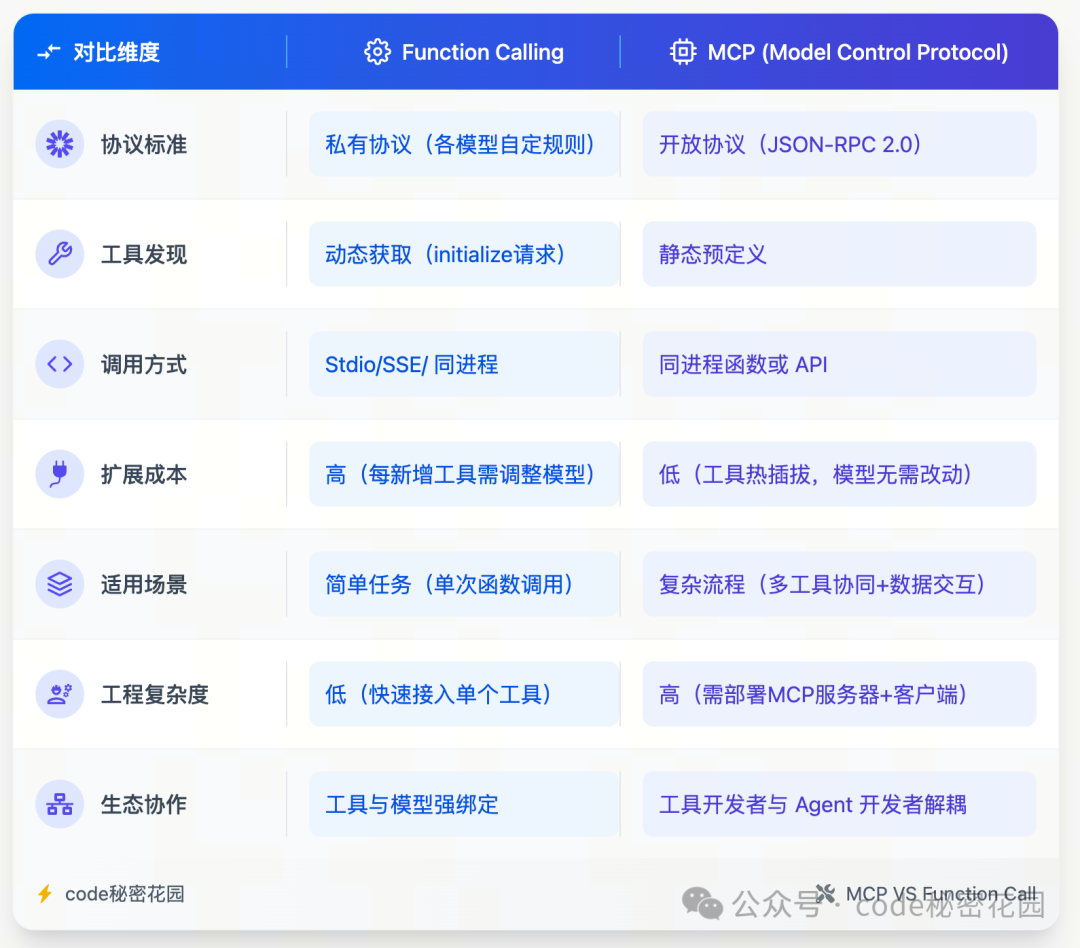Screen dimensions: 1080x948
Task: Click the stacked layers icon beside 适用场景
Action: [x=59, y=584]
